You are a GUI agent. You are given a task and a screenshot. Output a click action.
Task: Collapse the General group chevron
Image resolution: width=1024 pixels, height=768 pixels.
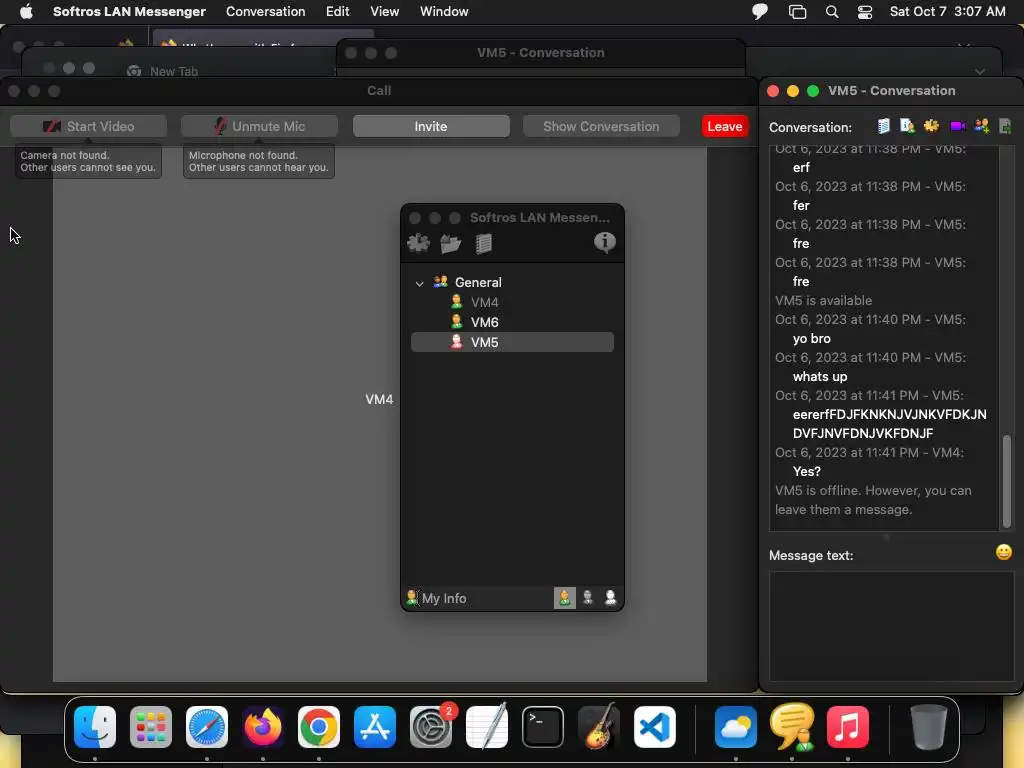coord(419,283)
